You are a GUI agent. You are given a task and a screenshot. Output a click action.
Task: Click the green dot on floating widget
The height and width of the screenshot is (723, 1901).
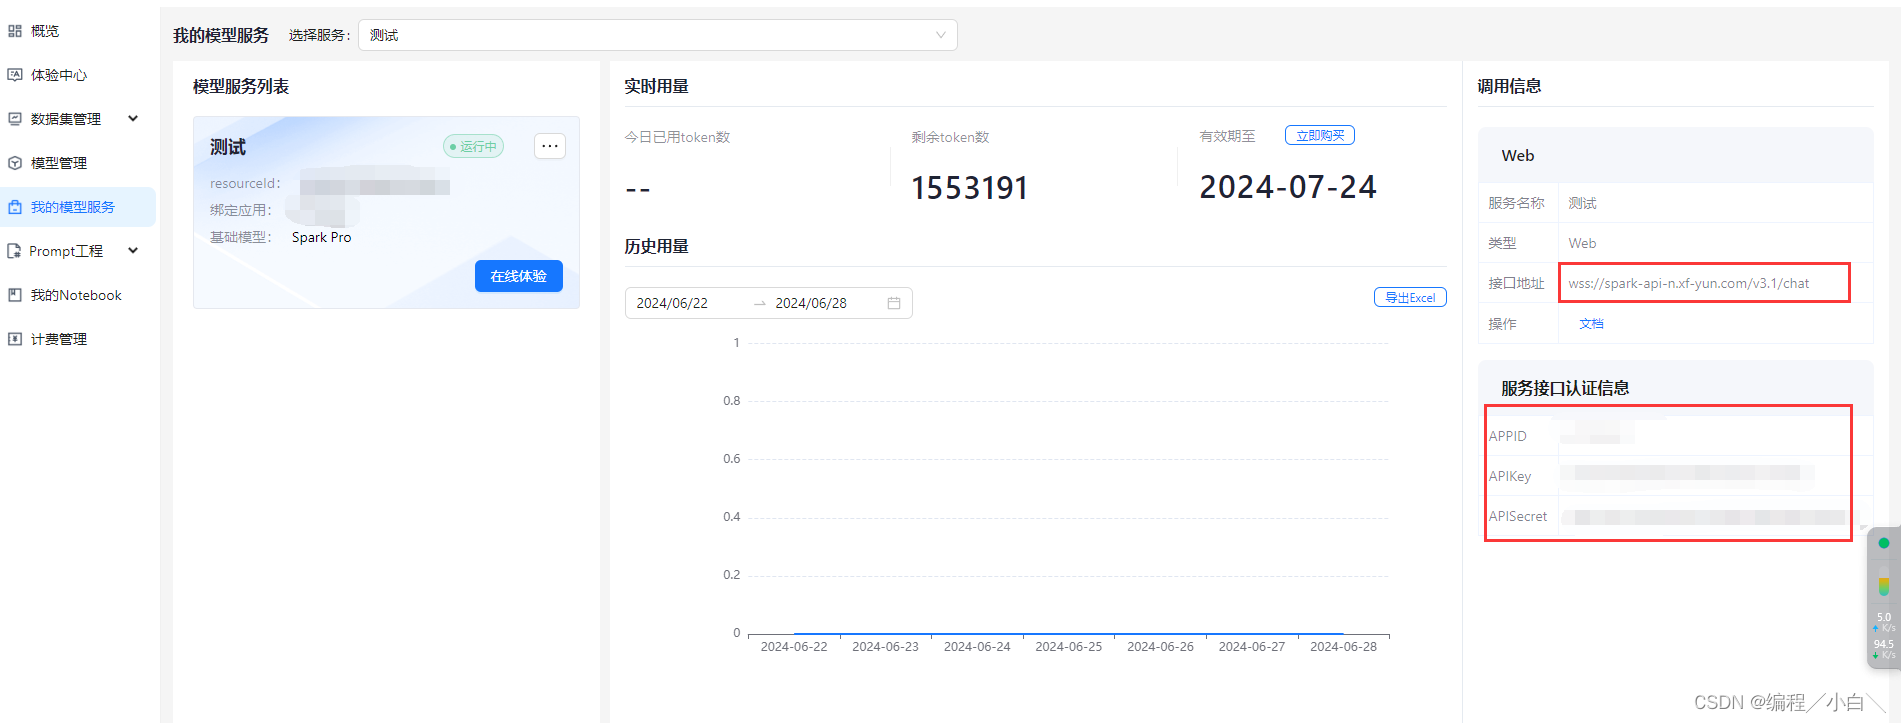coord(1884,543)
